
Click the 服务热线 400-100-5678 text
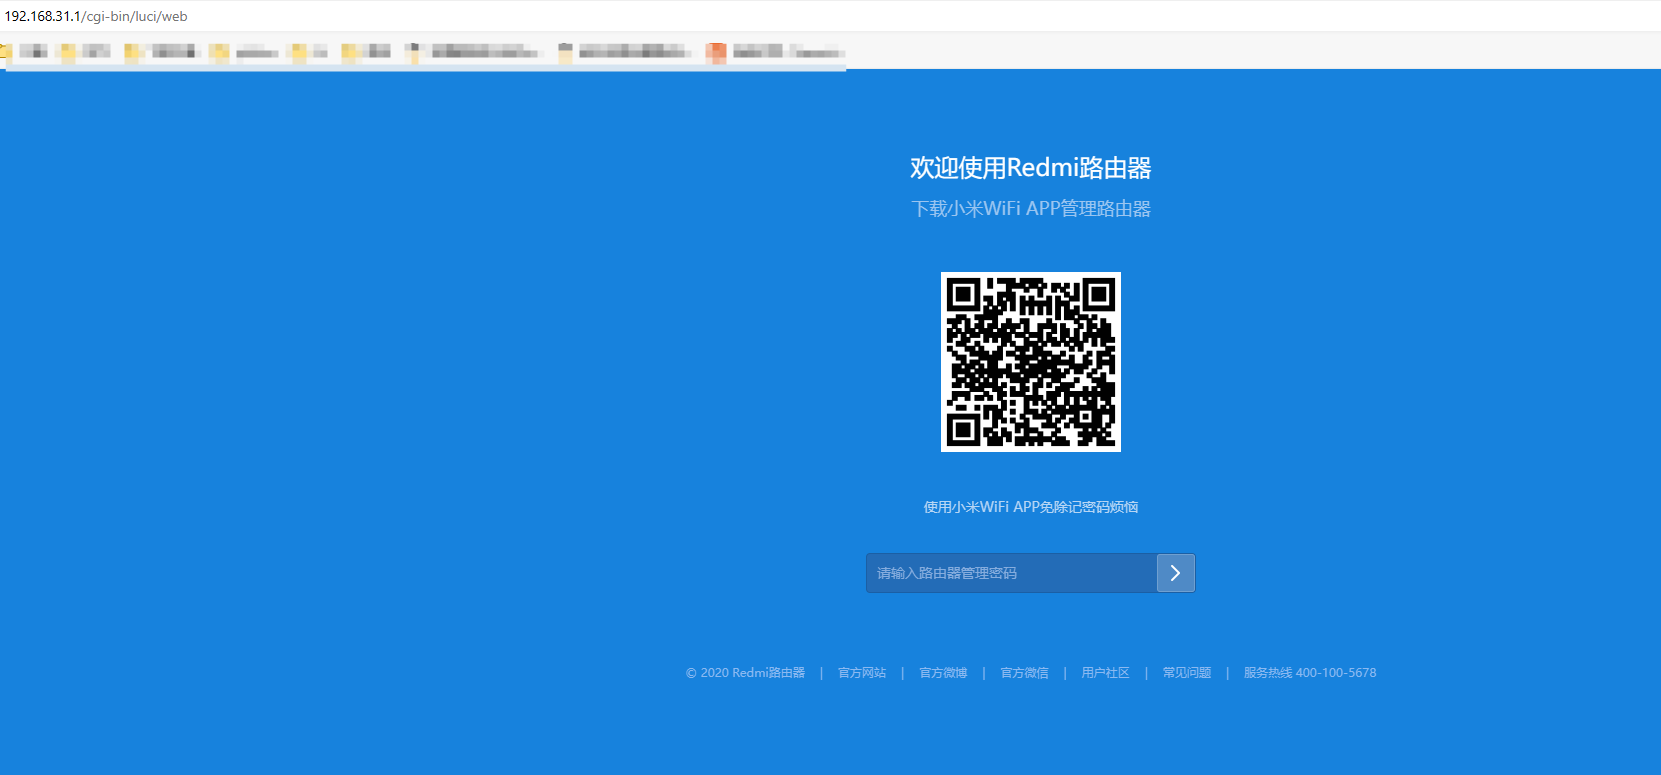[x=1310, y=673]
